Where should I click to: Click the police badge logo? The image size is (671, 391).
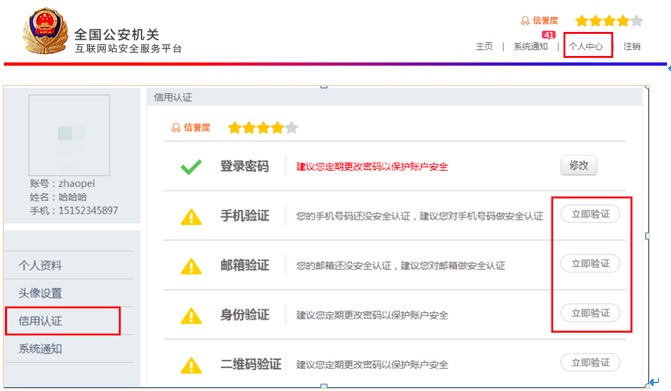pos(45,31)
